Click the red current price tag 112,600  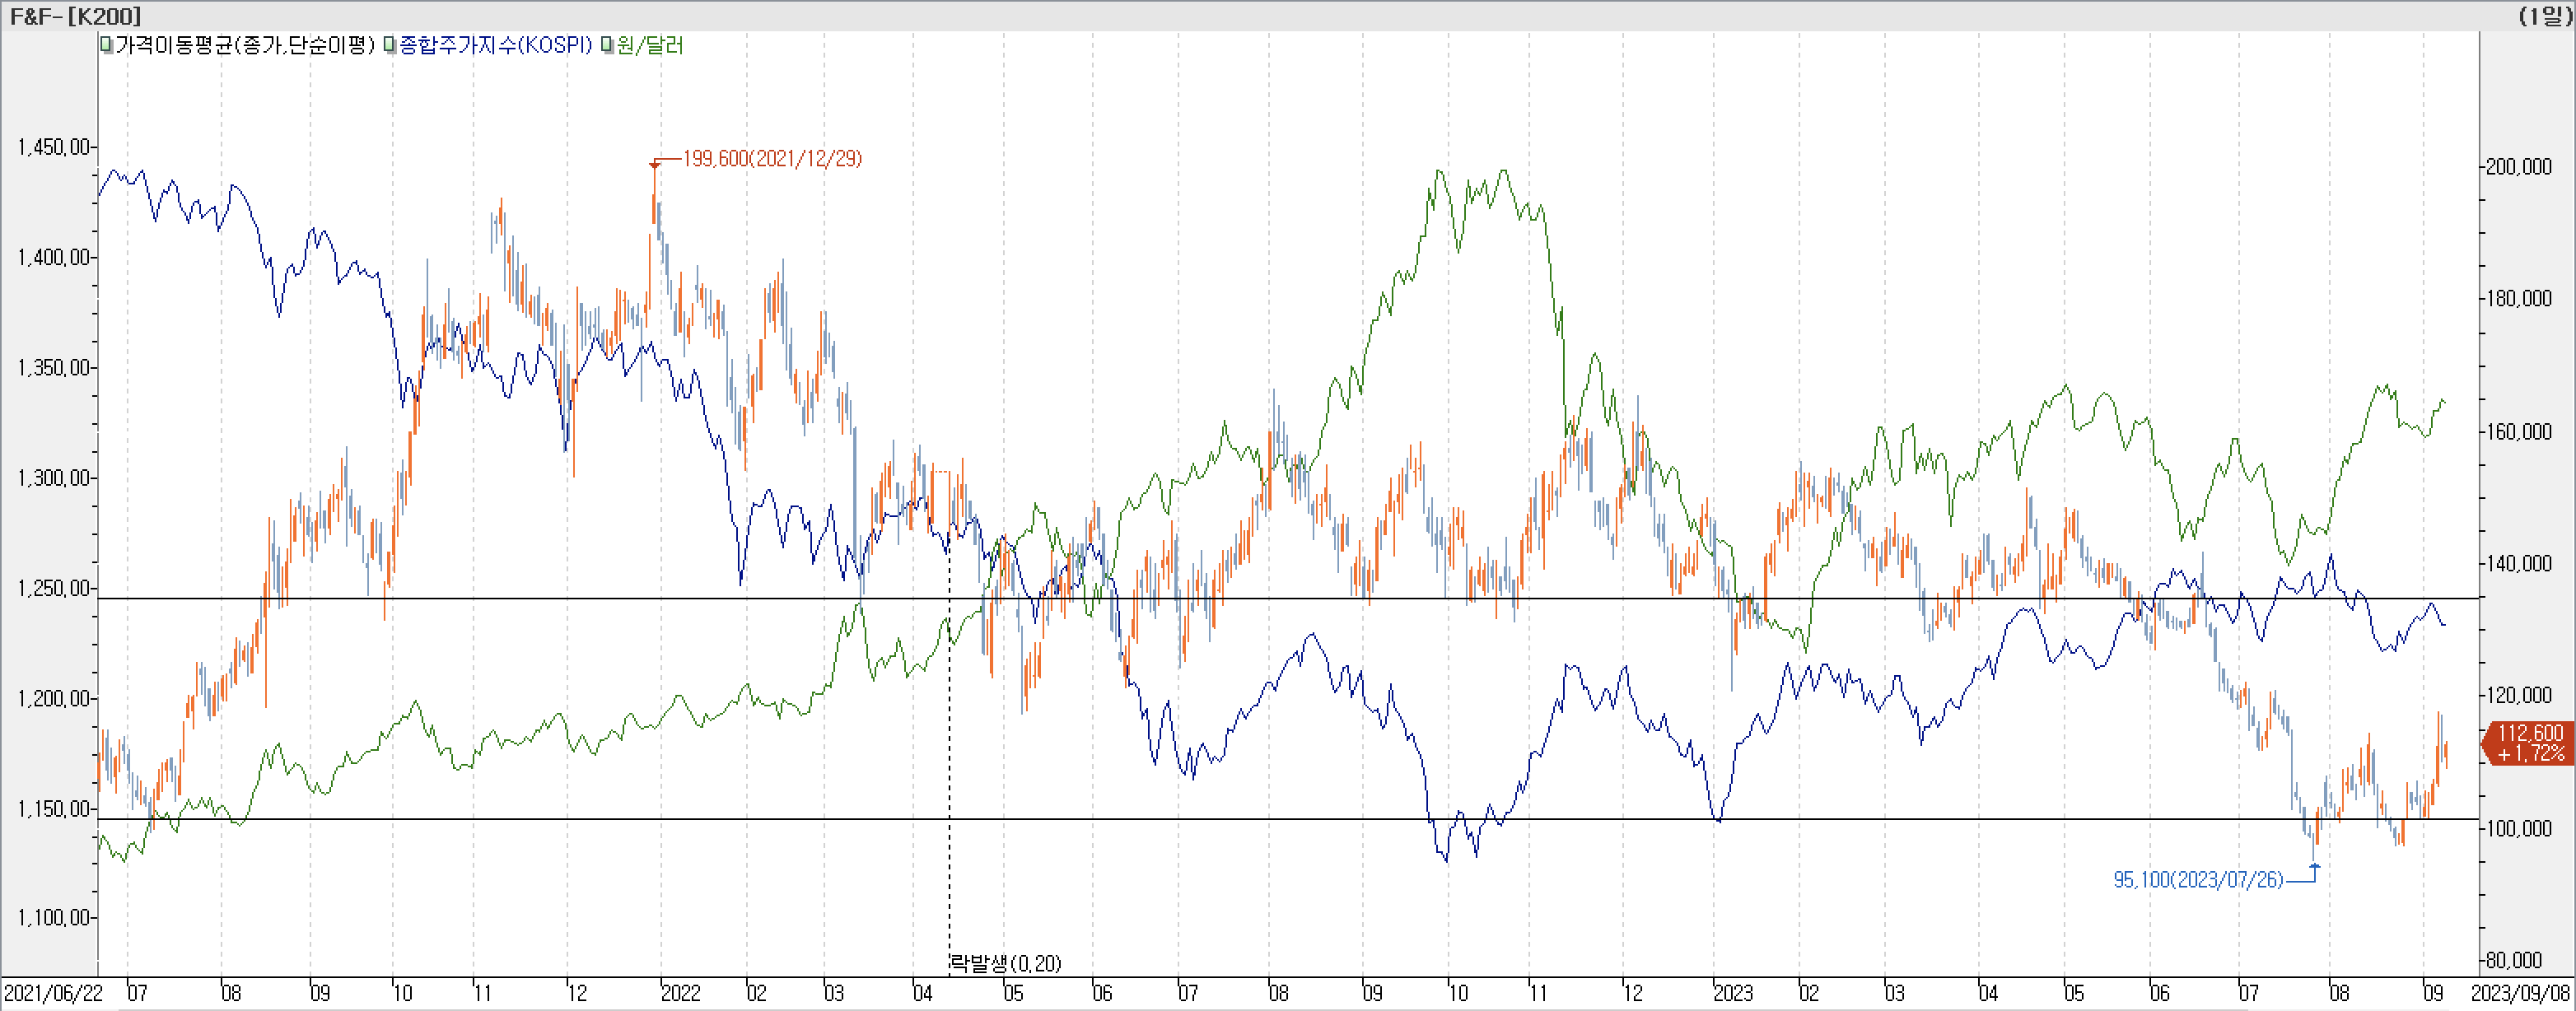coord(2530,743)
